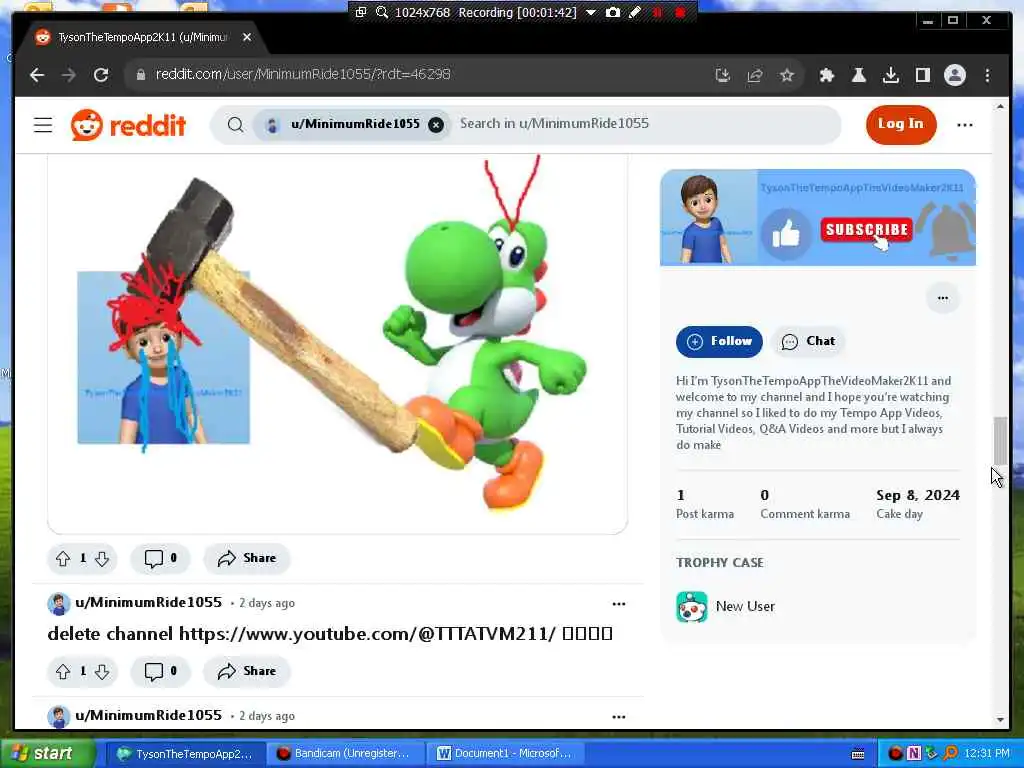
Task: Click the Reddit logo
Action: coord(129,125)
